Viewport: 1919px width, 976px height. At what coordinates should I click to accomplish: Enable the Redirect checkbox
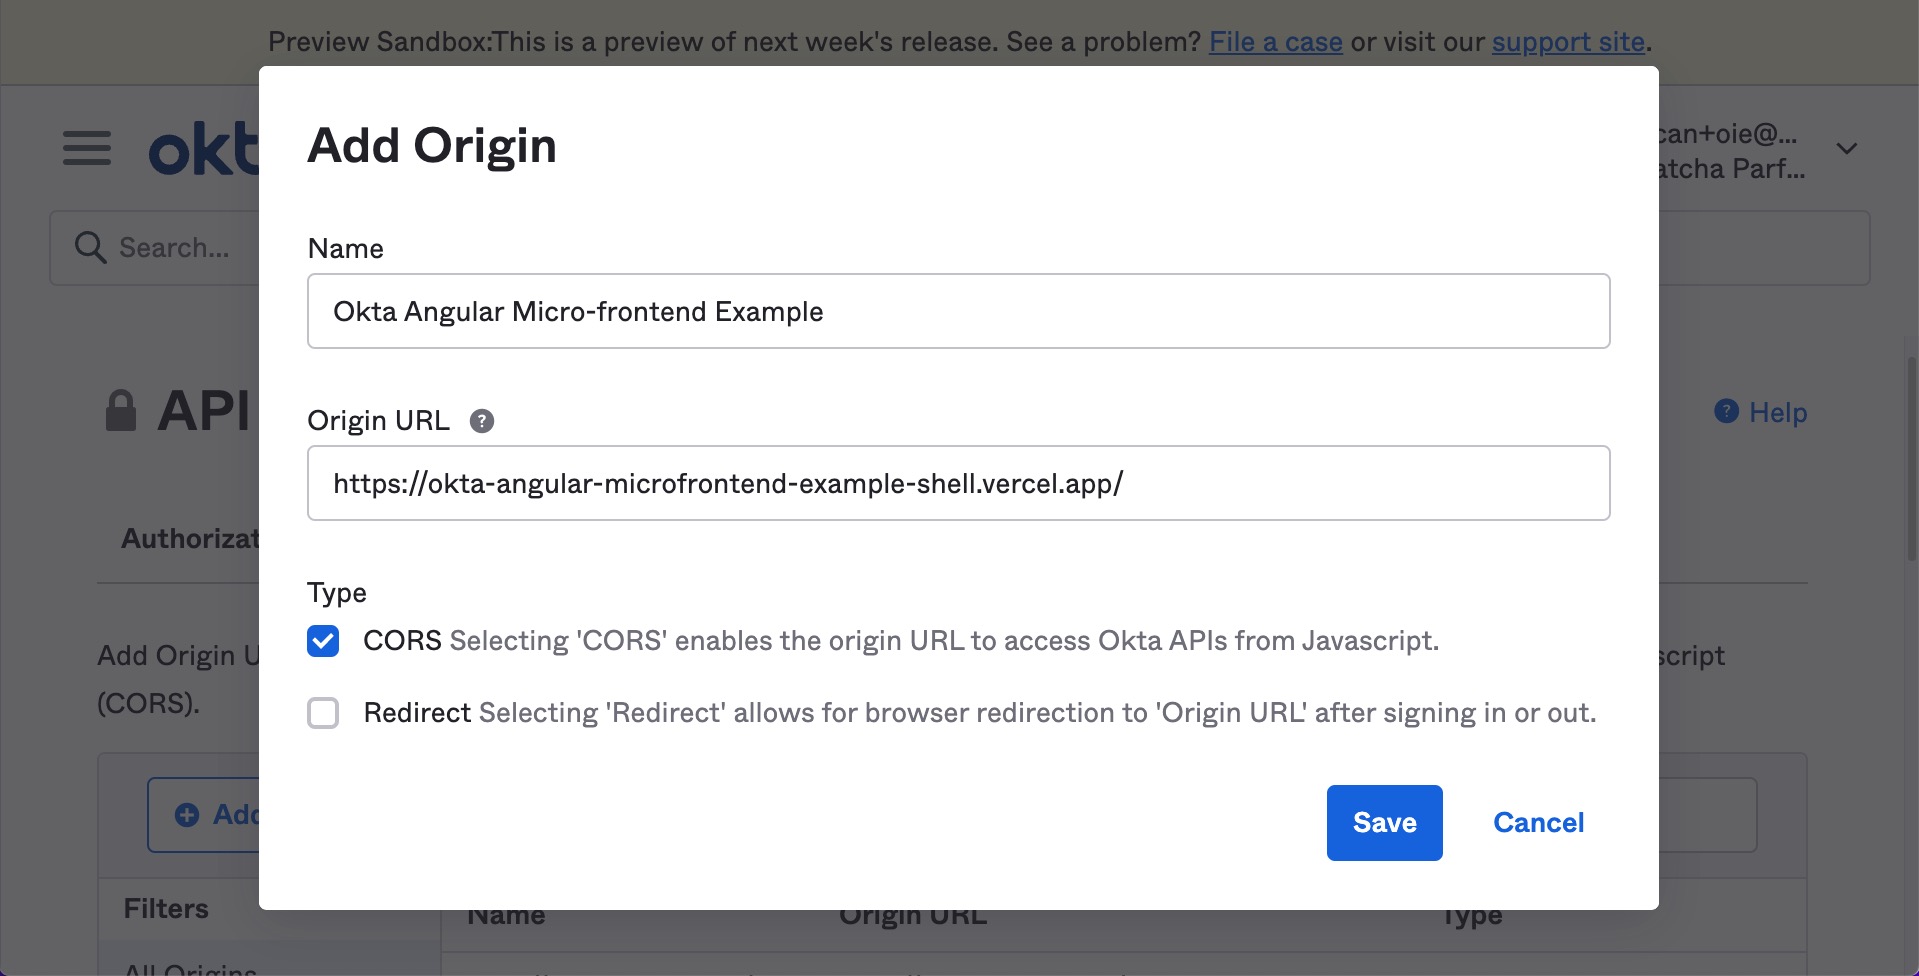[x=323, y=713]
